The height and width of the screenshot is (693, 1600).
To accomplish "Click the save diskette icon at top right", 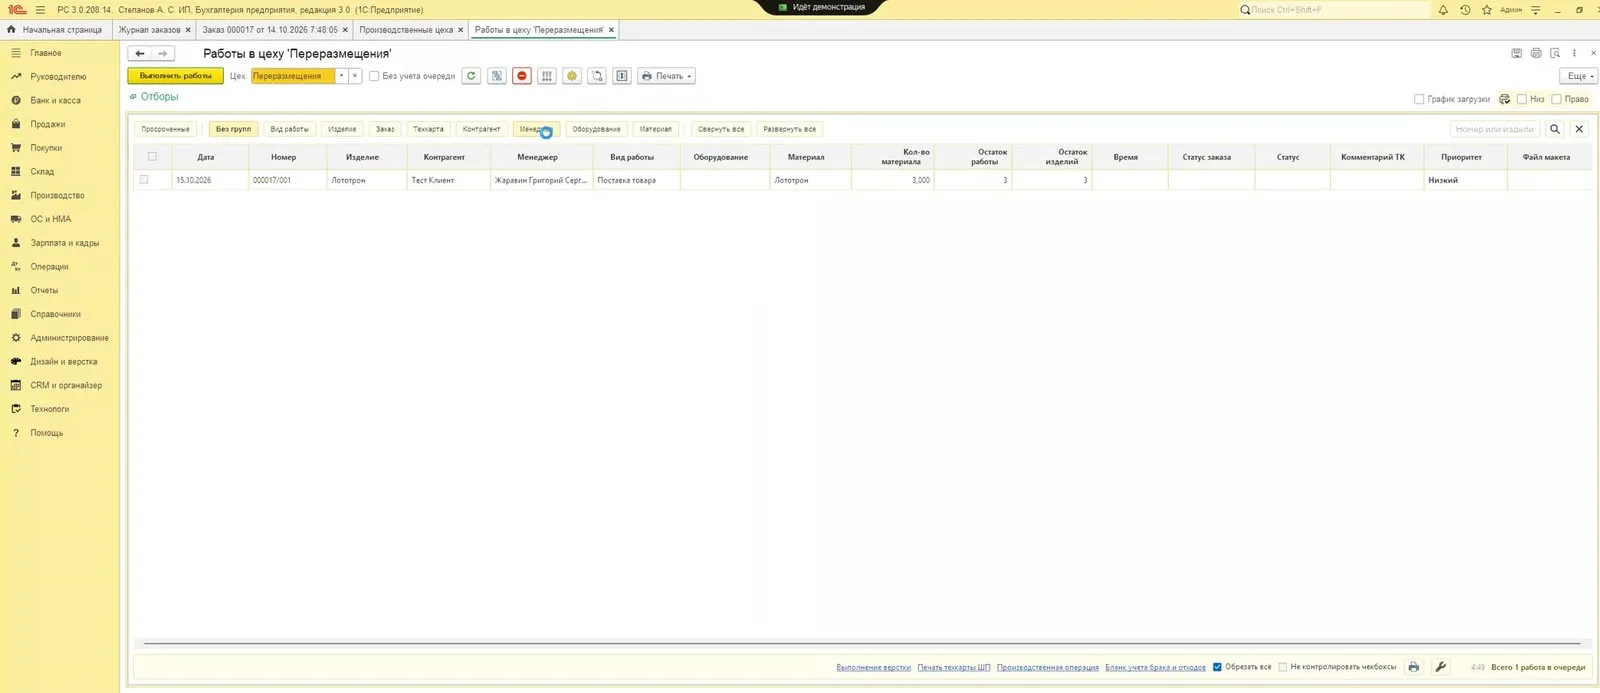I will pos(1517,53).
